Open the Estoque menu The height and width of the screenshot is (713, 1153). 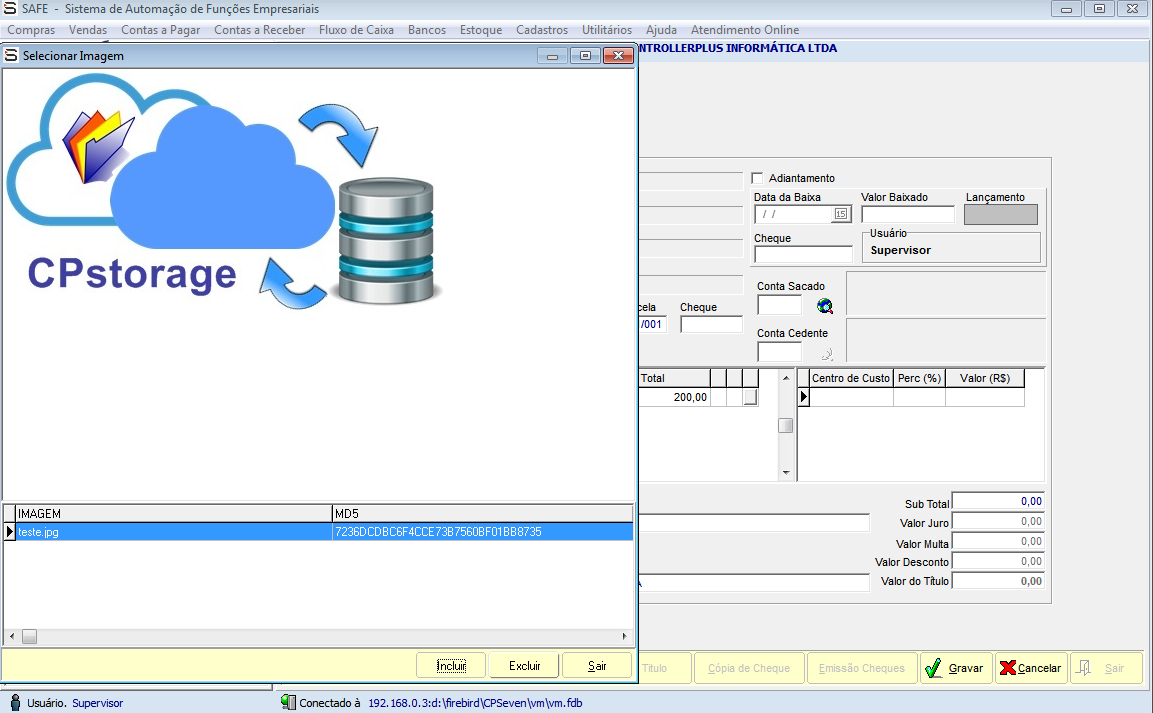(481, 29)
